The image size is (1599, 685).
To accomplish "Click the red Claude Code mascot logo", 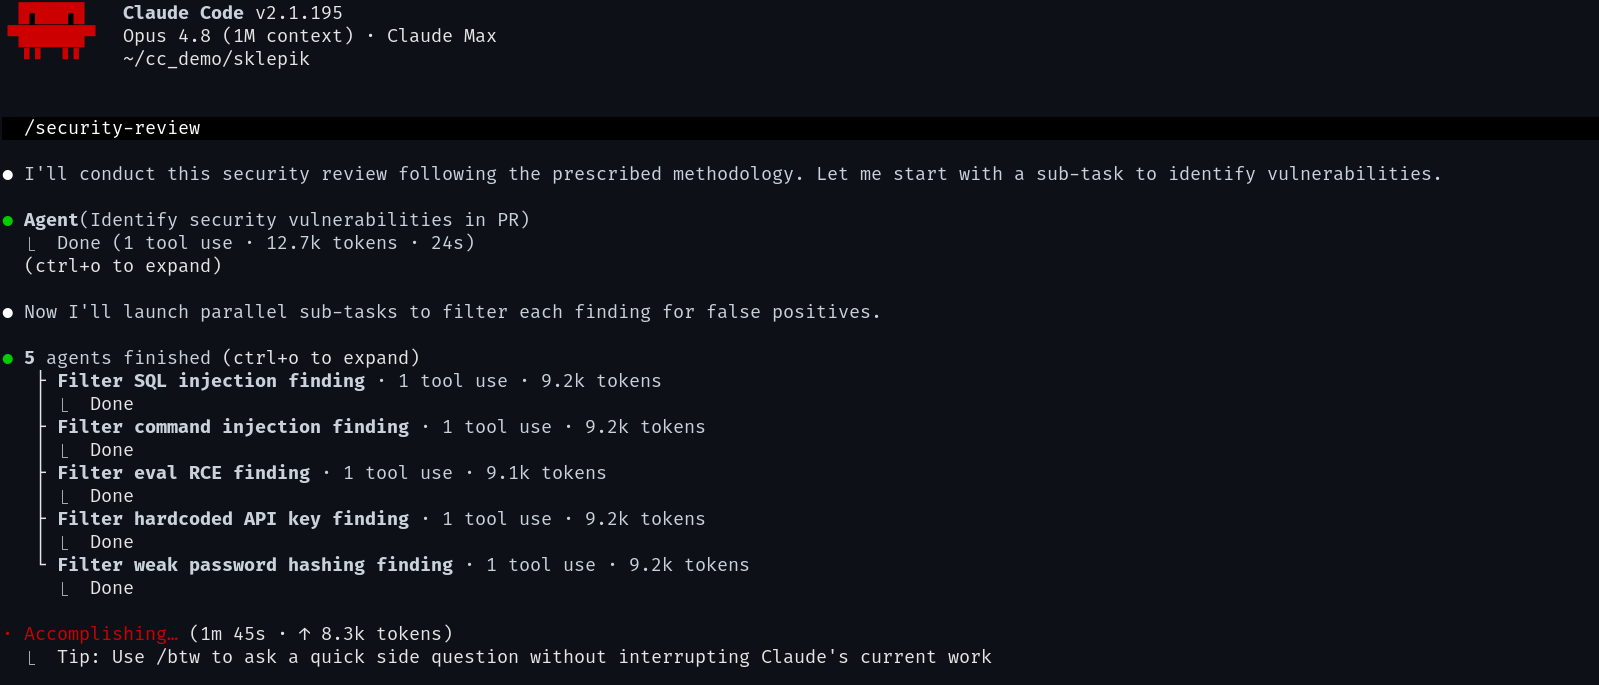I will 51,31.
